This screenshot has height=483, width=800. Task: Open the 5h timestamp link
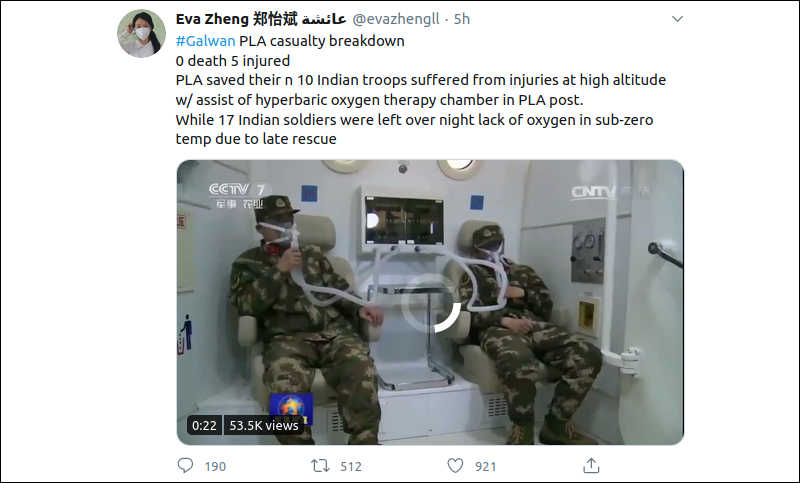462,19
